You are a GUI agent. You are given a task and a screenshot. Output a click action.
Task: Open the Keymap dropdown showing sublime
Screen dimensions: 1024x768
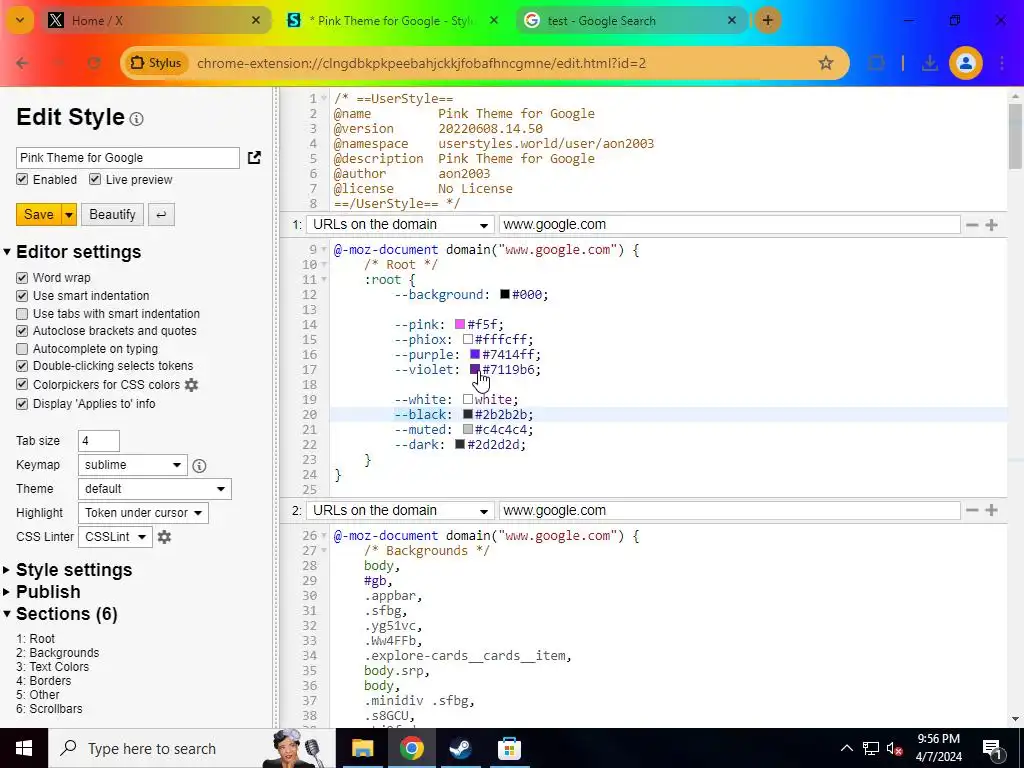pyautogui.click(x=133, y=465)
